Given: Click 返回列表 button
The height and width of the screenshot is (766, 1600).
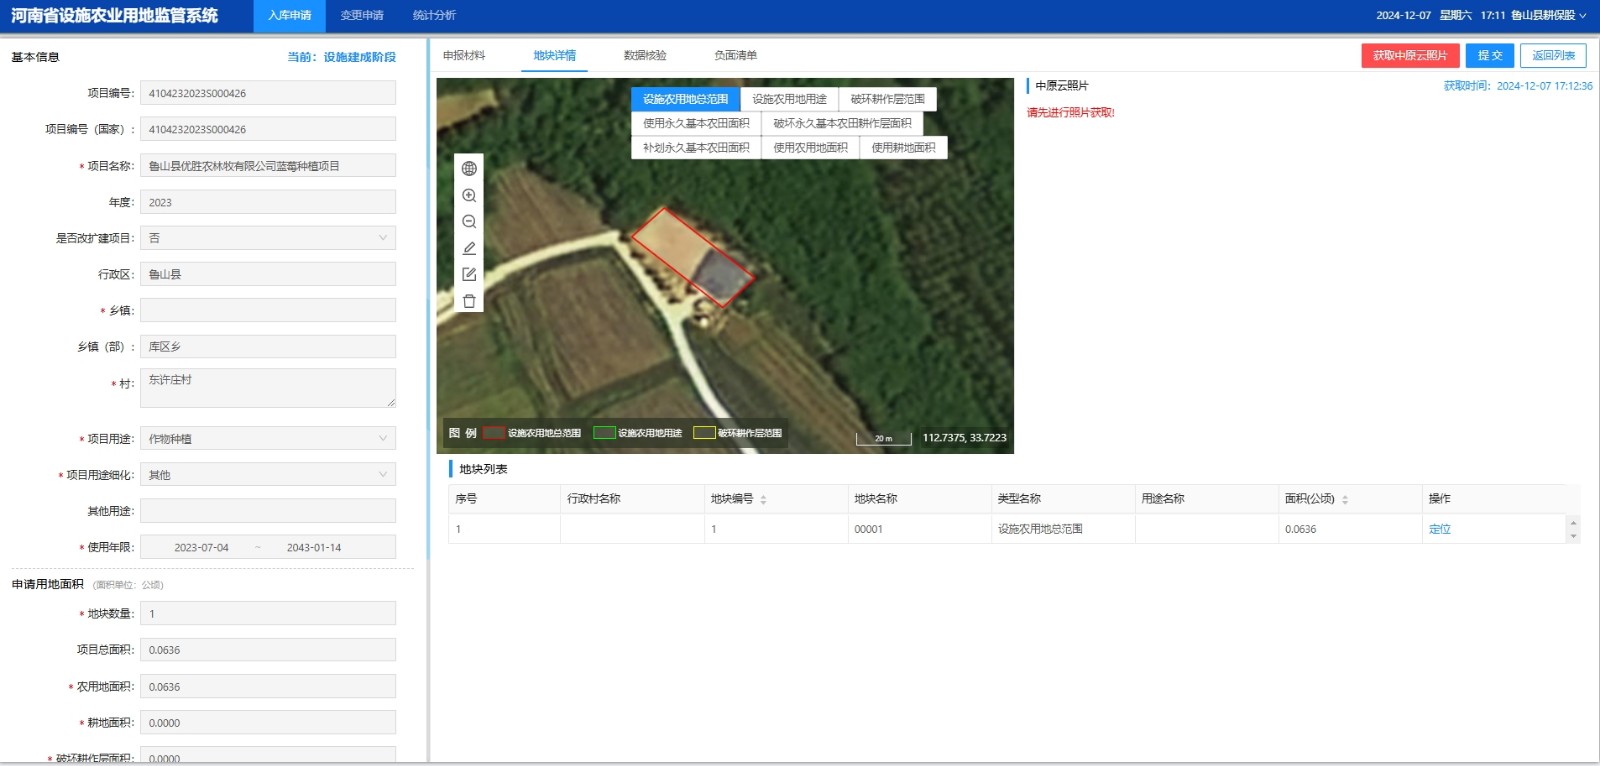Looking at the screenshot, I should pos(1553,56).
